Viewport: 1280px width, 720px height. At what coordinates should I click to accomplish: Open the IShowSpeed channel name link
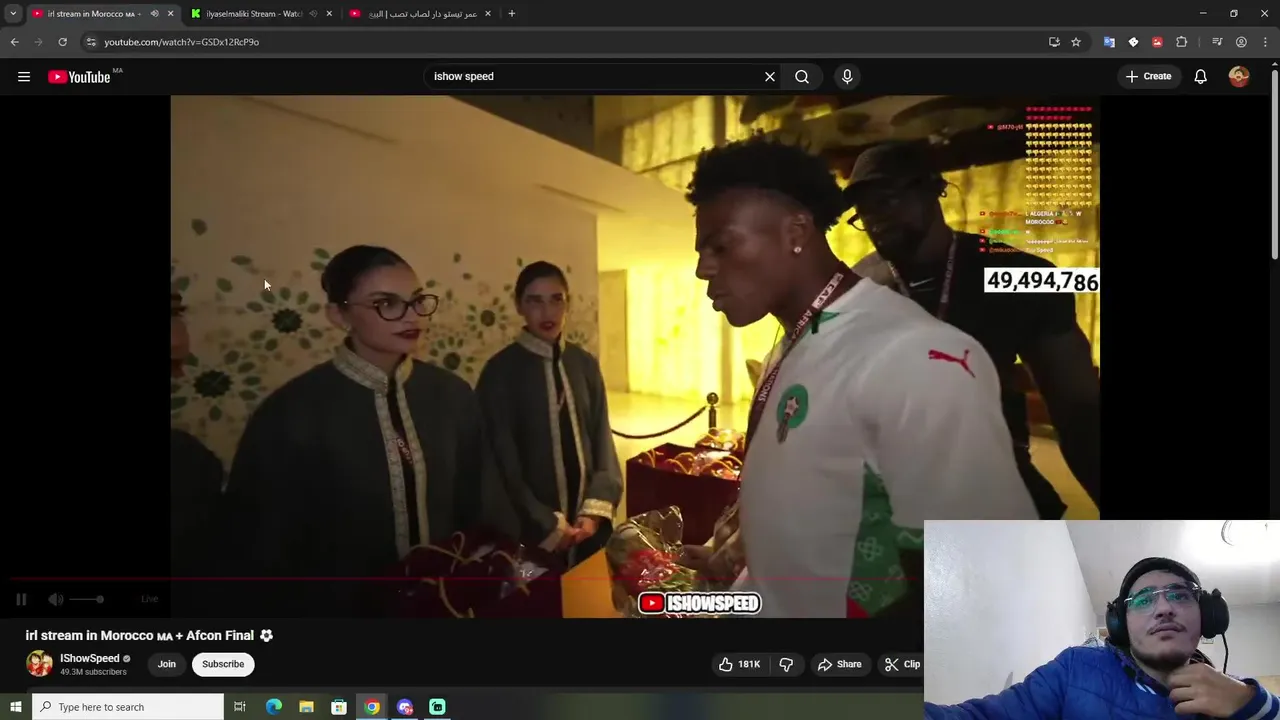pyautogui.click(x=89, y=658)
